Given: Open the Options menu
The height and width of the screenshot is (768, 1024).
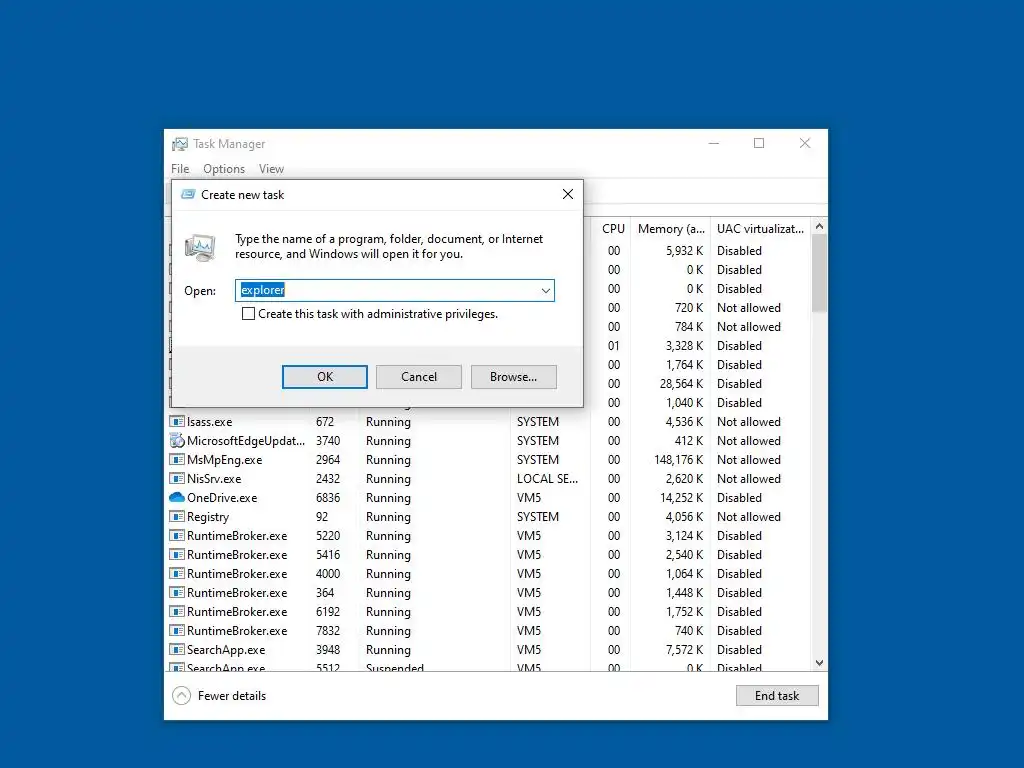Looking at the screenshot, I should coord(224,168).
